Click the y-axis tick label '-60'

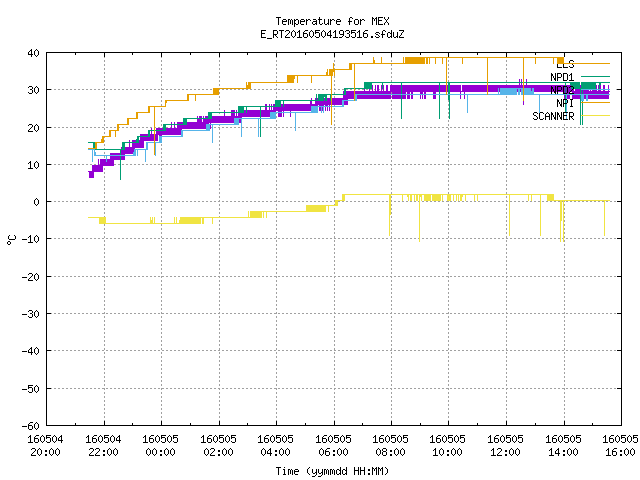[x=31, y=426]
